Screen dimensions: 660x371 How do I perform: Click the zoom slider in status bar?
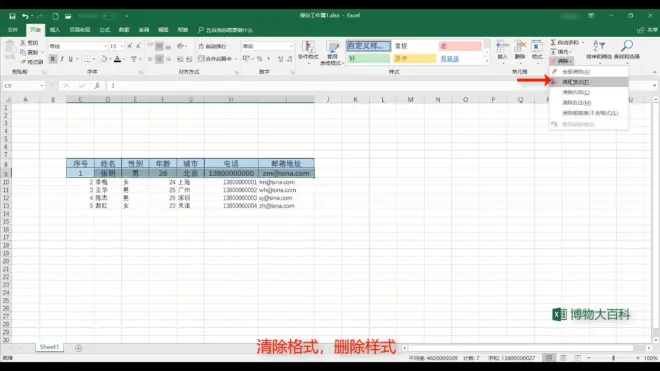613,358
